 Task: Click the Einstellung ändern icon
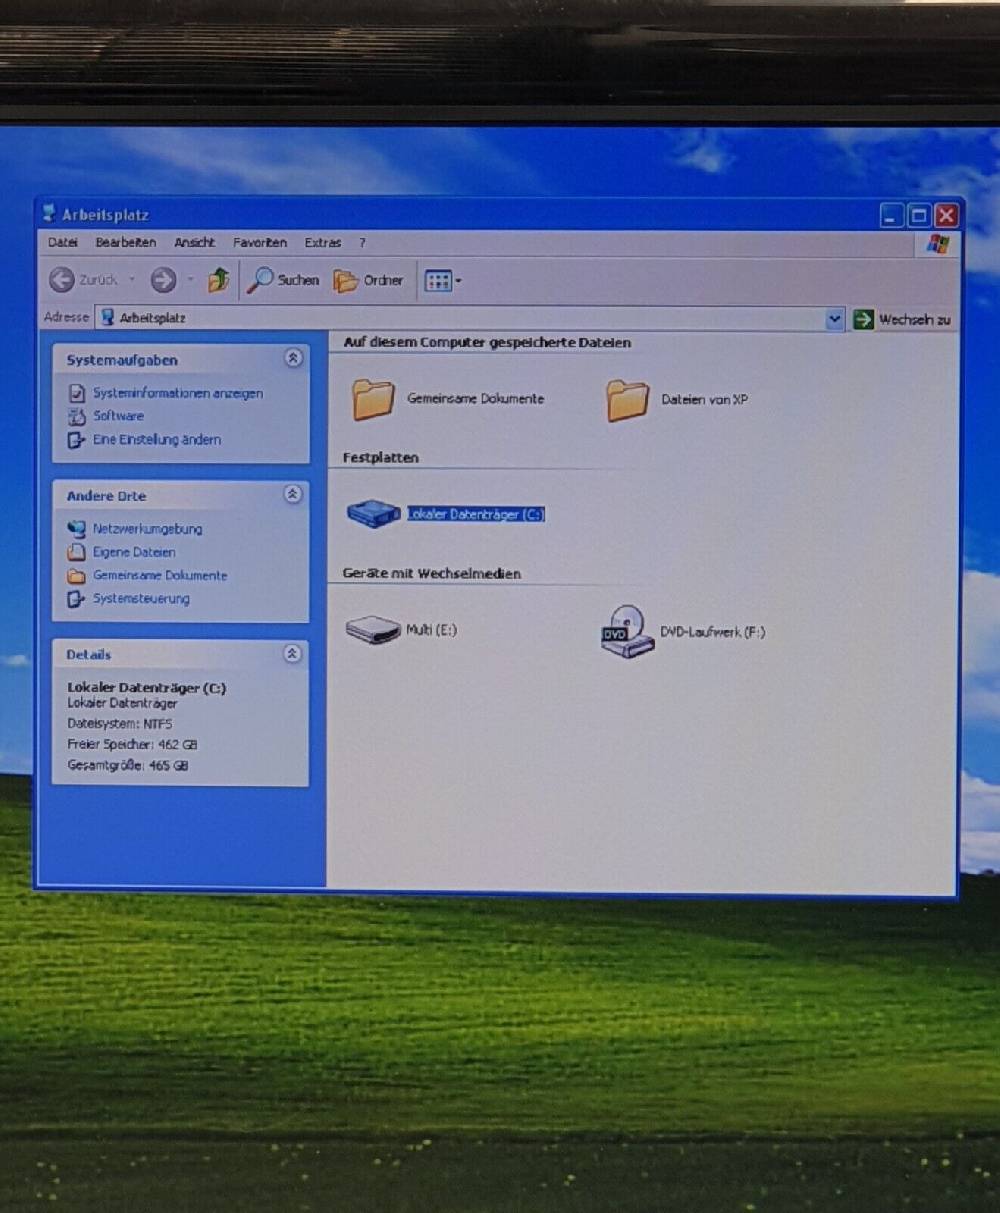click(76, 440)
